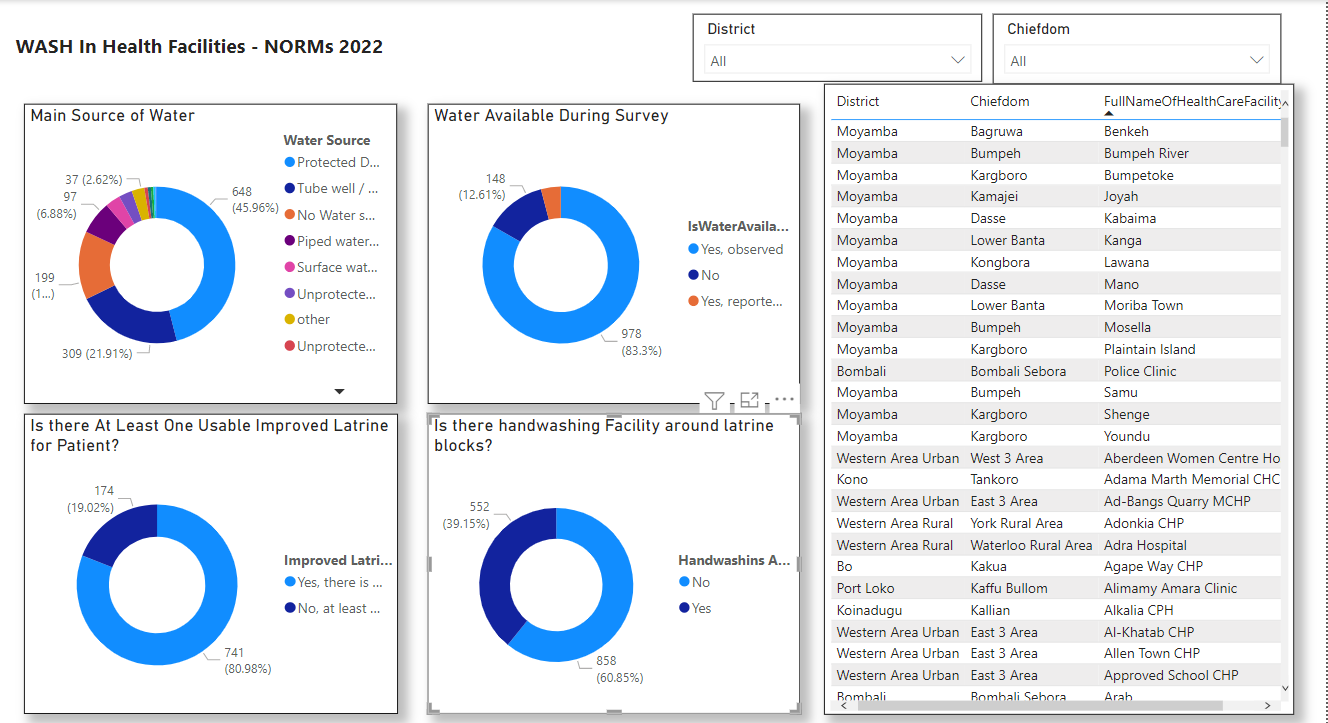1328x723 pixels.
Task: Click the filter icon above the handwashing chart
Action: click(713, 401)
